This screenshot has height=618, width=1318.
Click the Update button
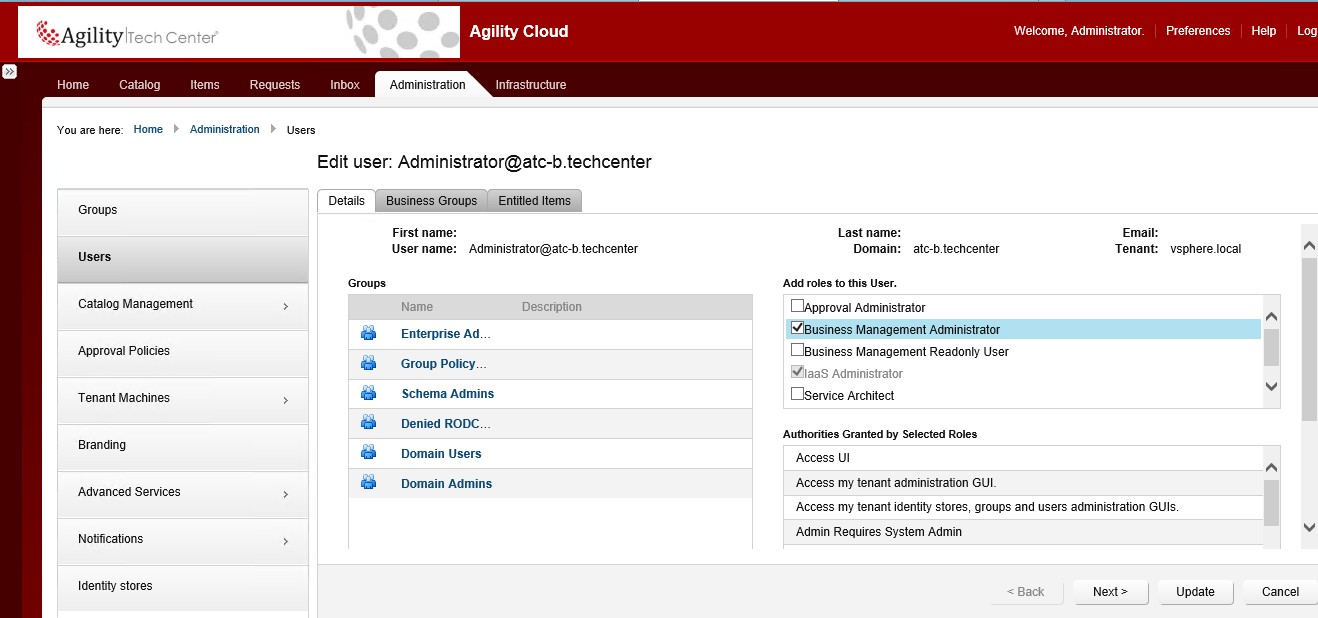1195,592
